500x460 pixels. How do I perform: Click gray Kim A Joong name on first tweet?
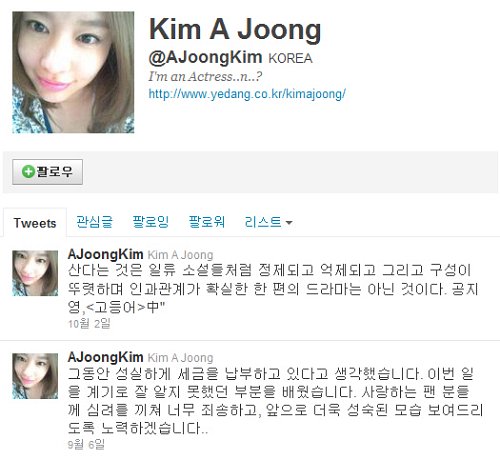click(180, 255)
